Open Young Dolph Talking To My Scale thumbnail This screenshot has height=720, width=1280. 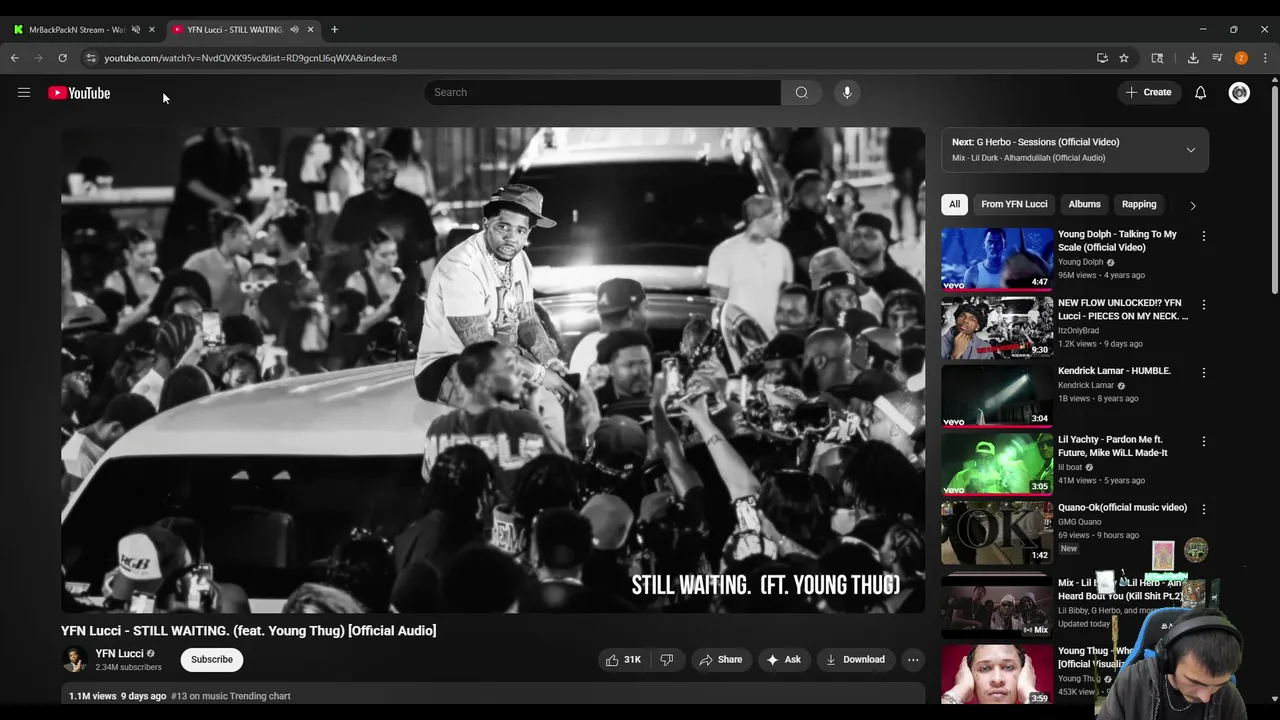tap(997, 259)
